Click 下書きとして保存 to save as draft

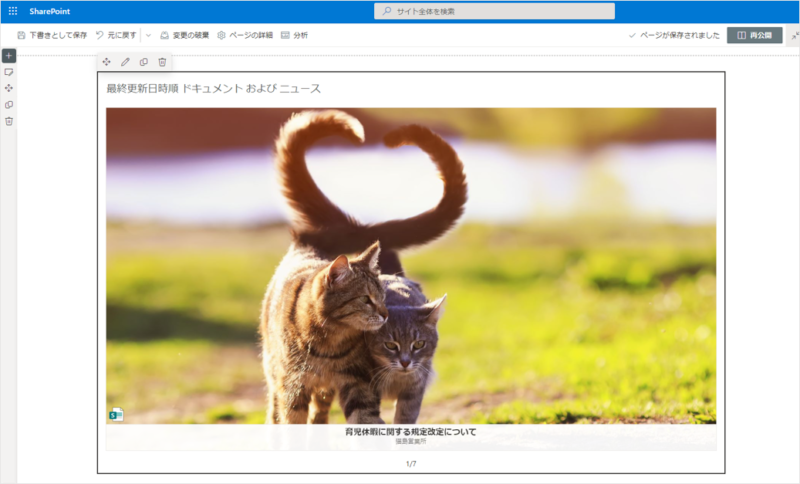(x=52, y=35)
